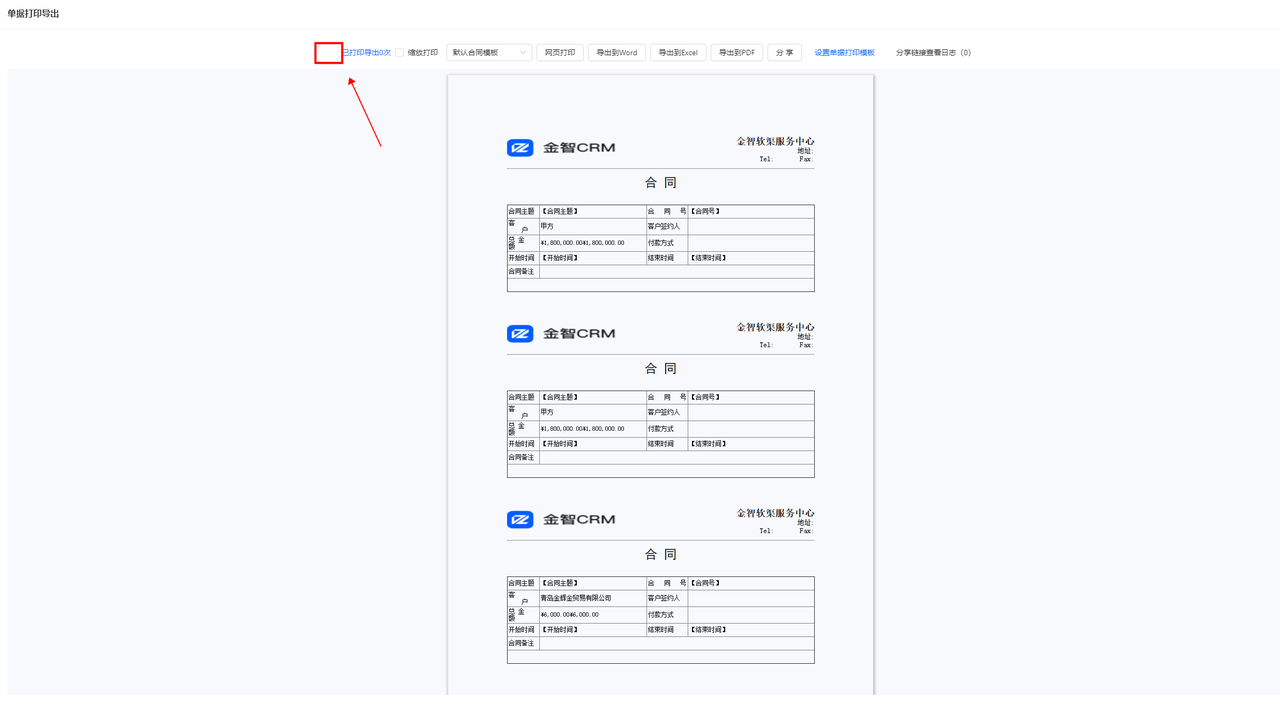
Task: Export document using 导出到Word
Action: click(x=617, y=53)
